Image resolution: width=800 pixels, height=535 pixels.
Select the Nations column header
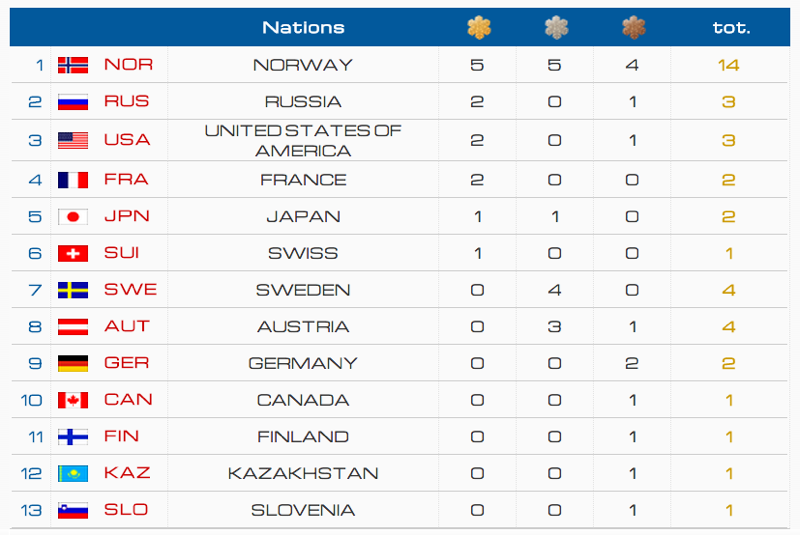point(303,28)
